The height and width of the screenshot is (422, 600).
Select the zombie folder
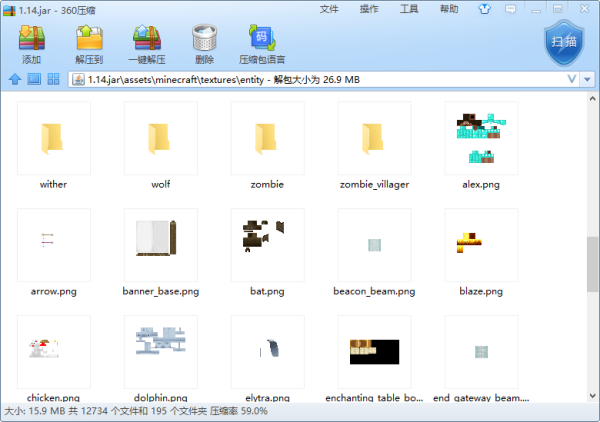tap(267, 138)
